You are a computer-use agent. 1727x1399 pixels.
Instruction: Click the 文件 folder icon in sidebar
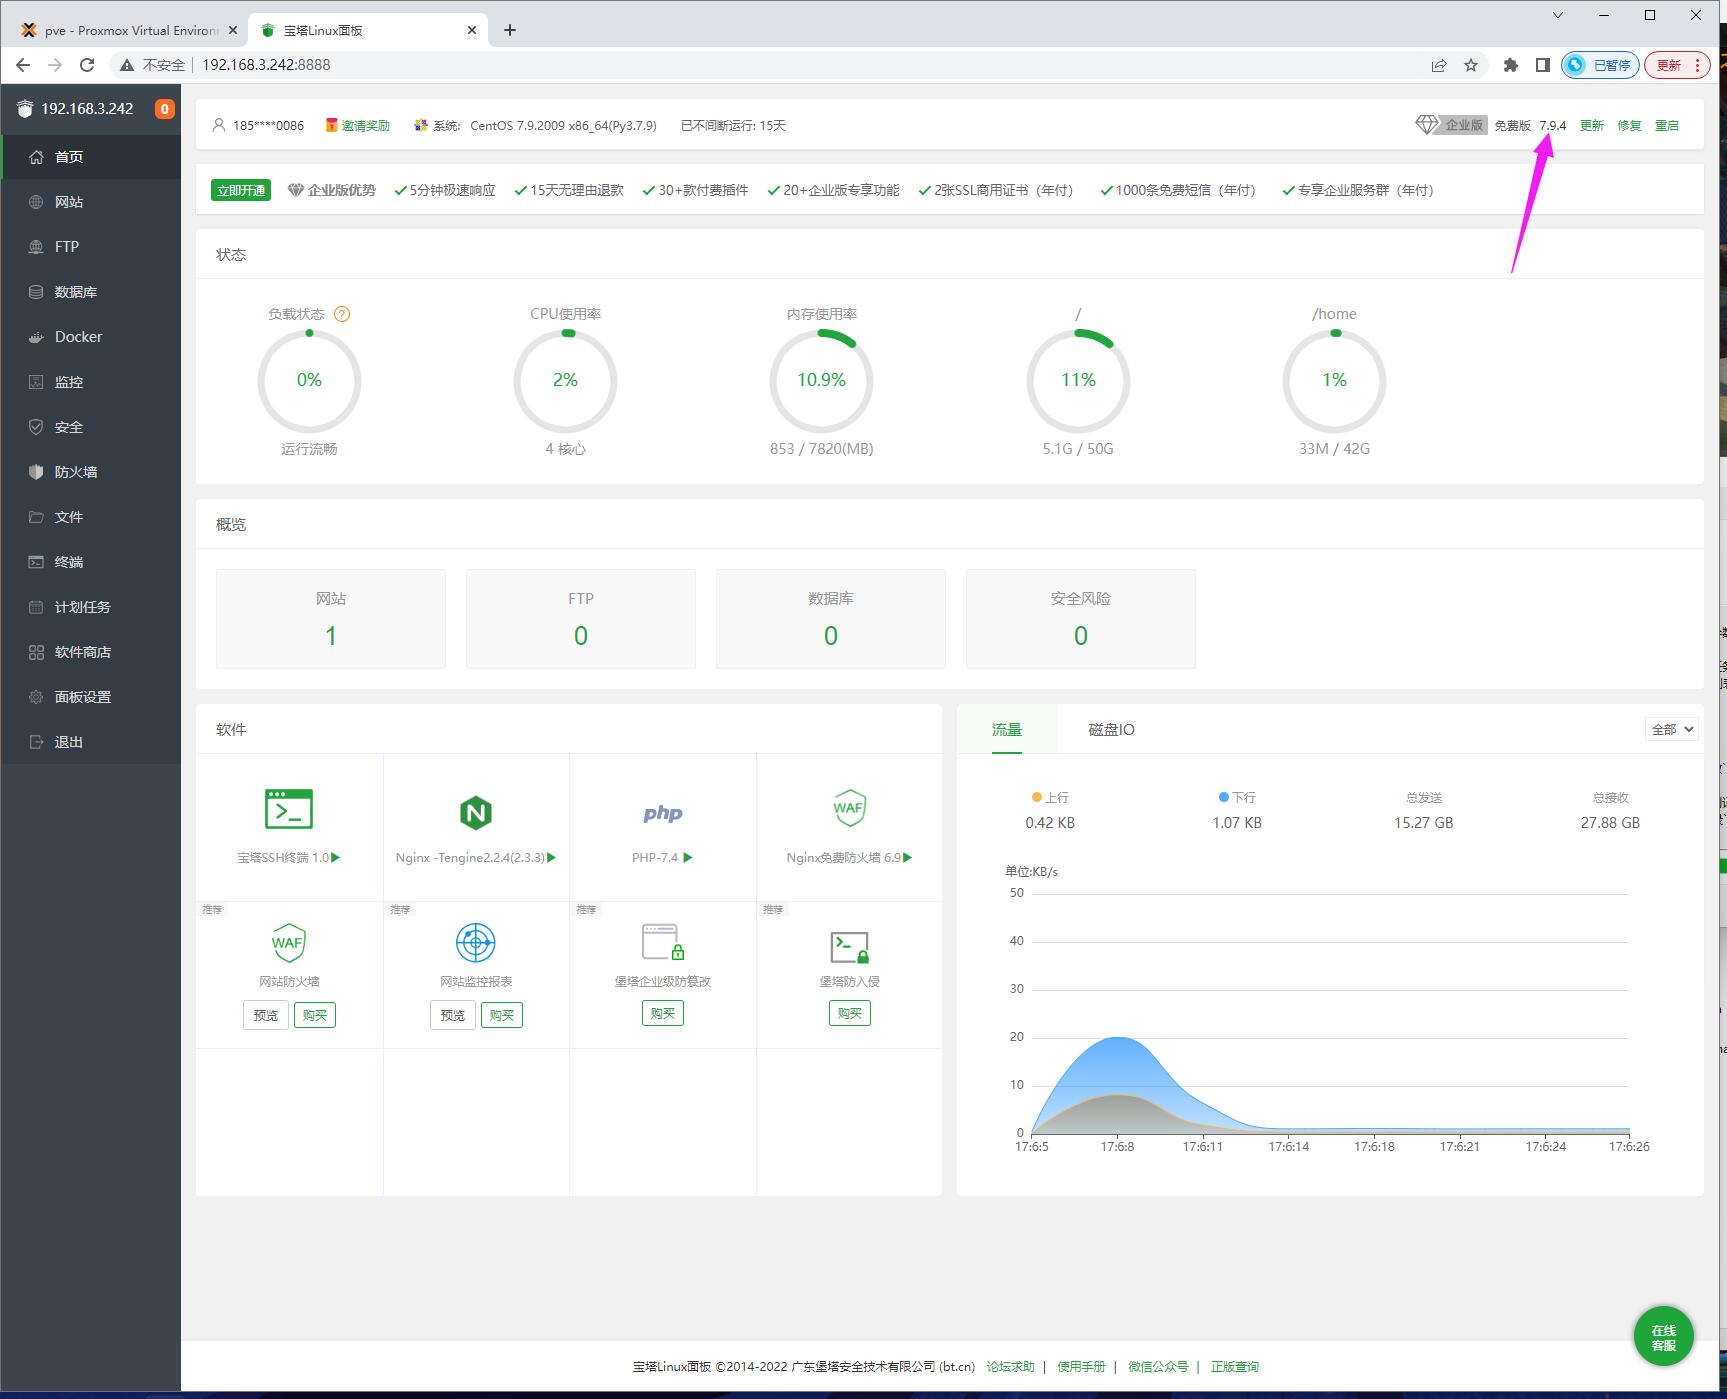pos(36,517)
